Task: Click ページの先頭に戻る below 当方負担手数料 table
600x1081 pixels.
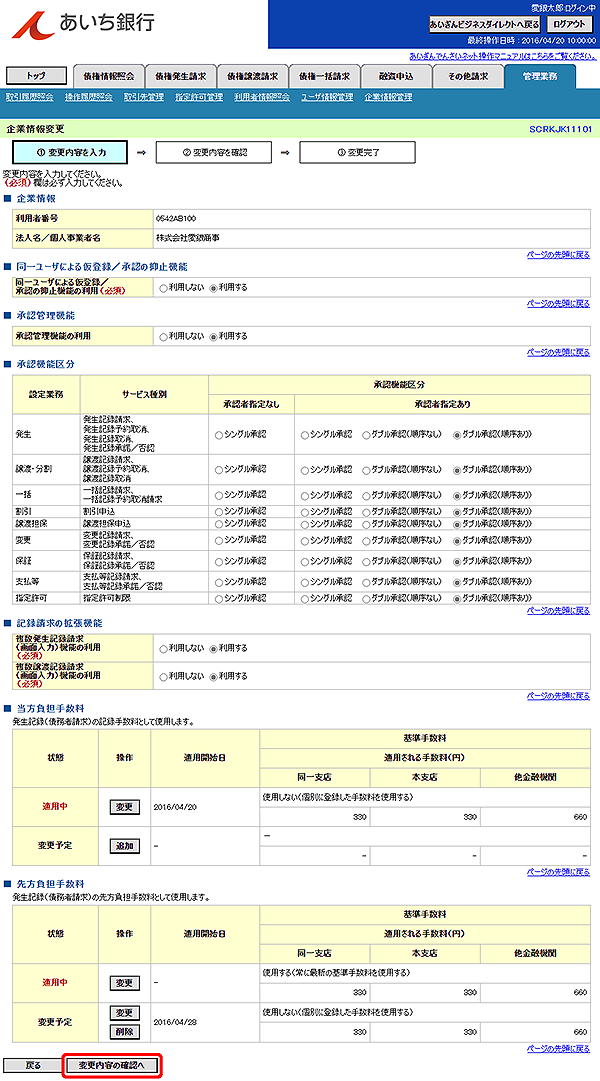Action: pos(559,871)
